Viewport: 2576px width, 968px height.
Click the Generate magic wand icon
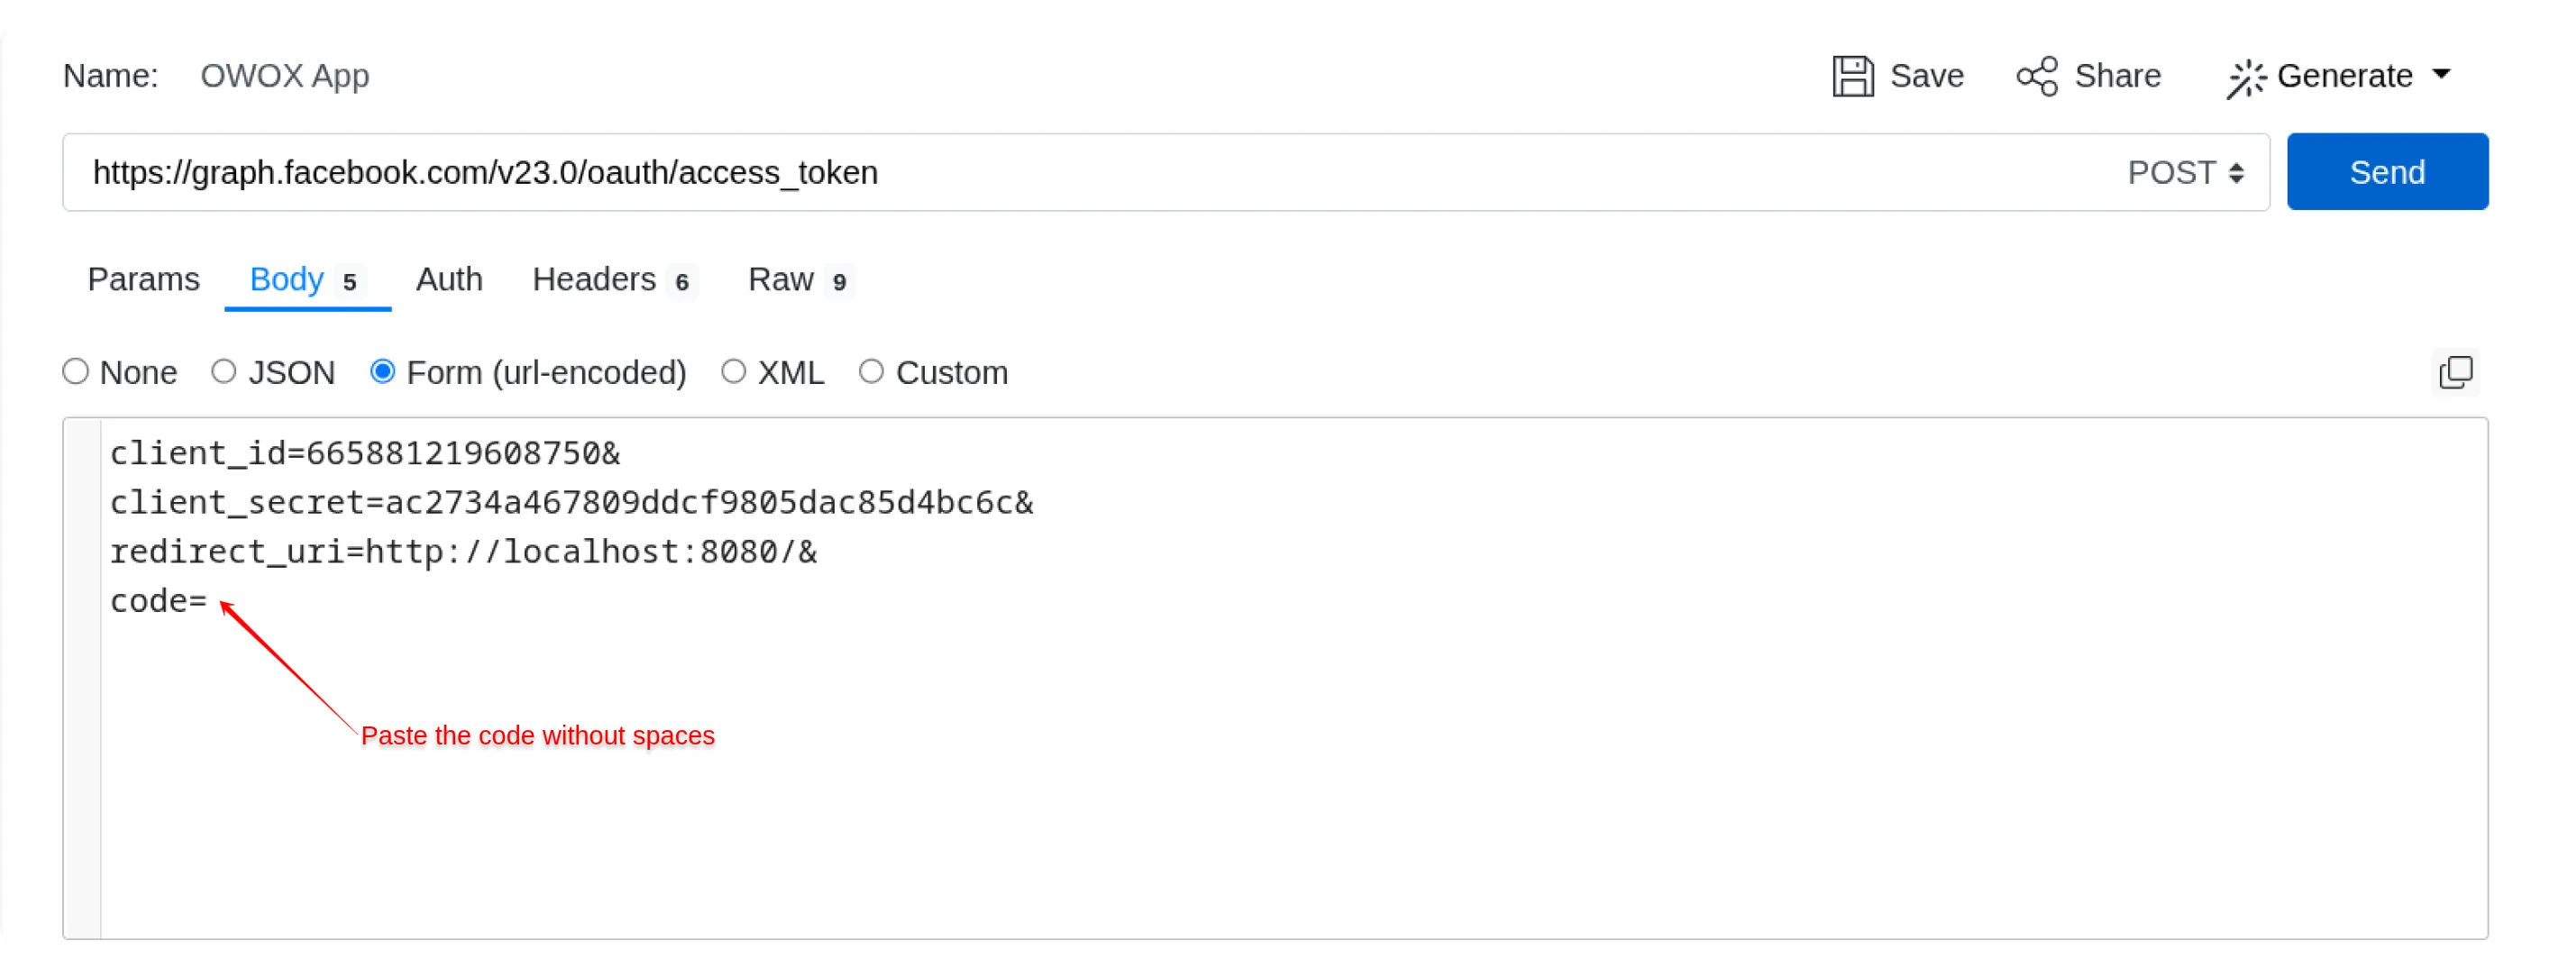tap(2246, 78)
